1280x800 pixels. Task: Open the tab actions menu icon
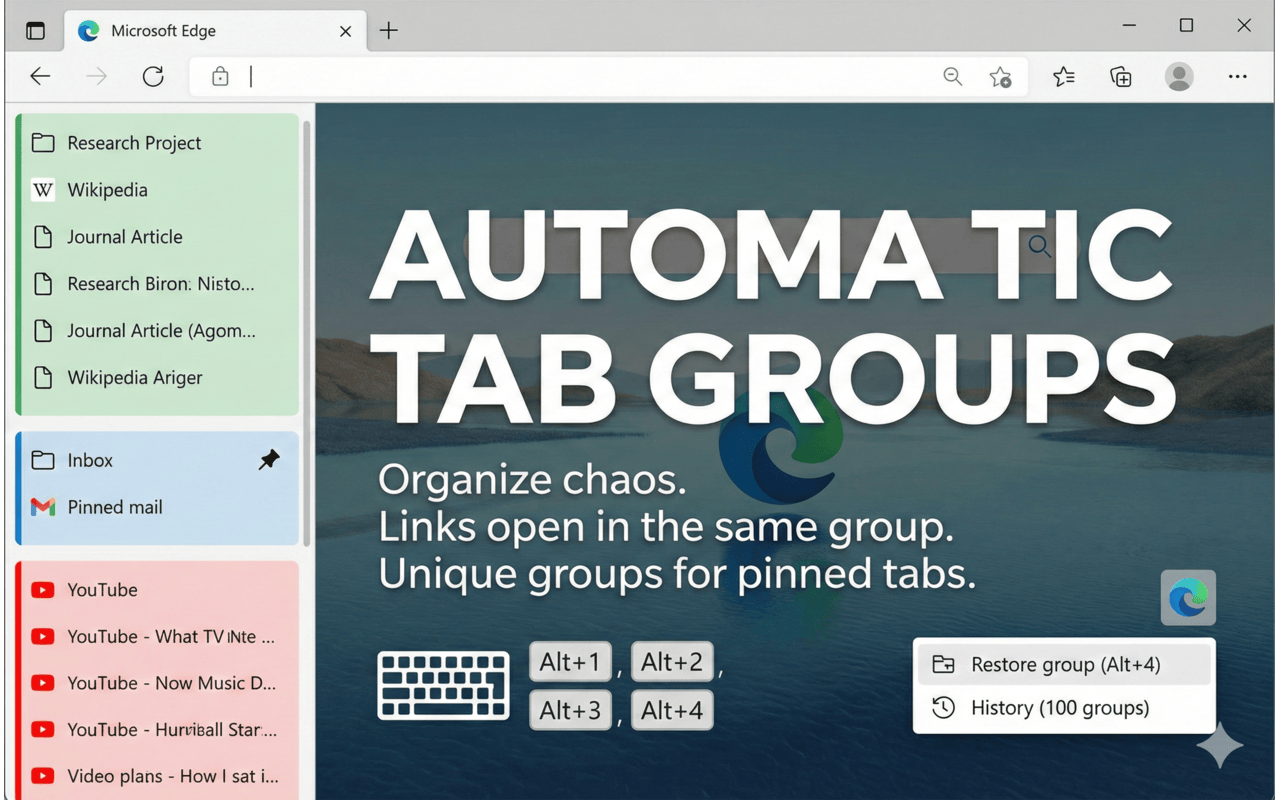[x=36, y=30]
